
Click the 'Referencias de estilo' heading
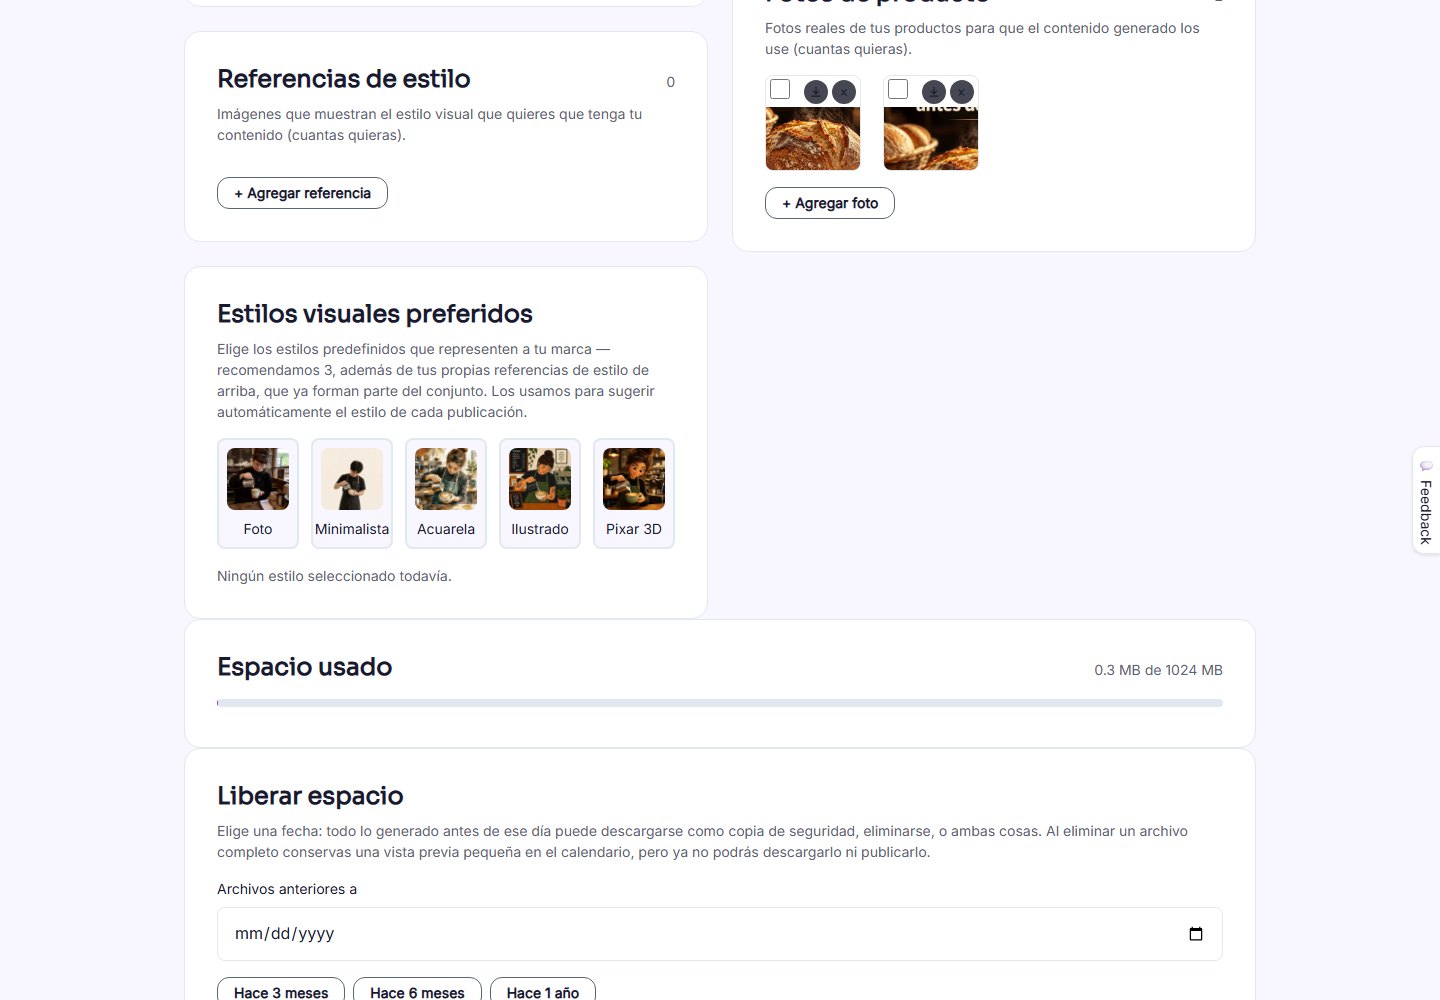pyautogui.click(x=344, y=79)
